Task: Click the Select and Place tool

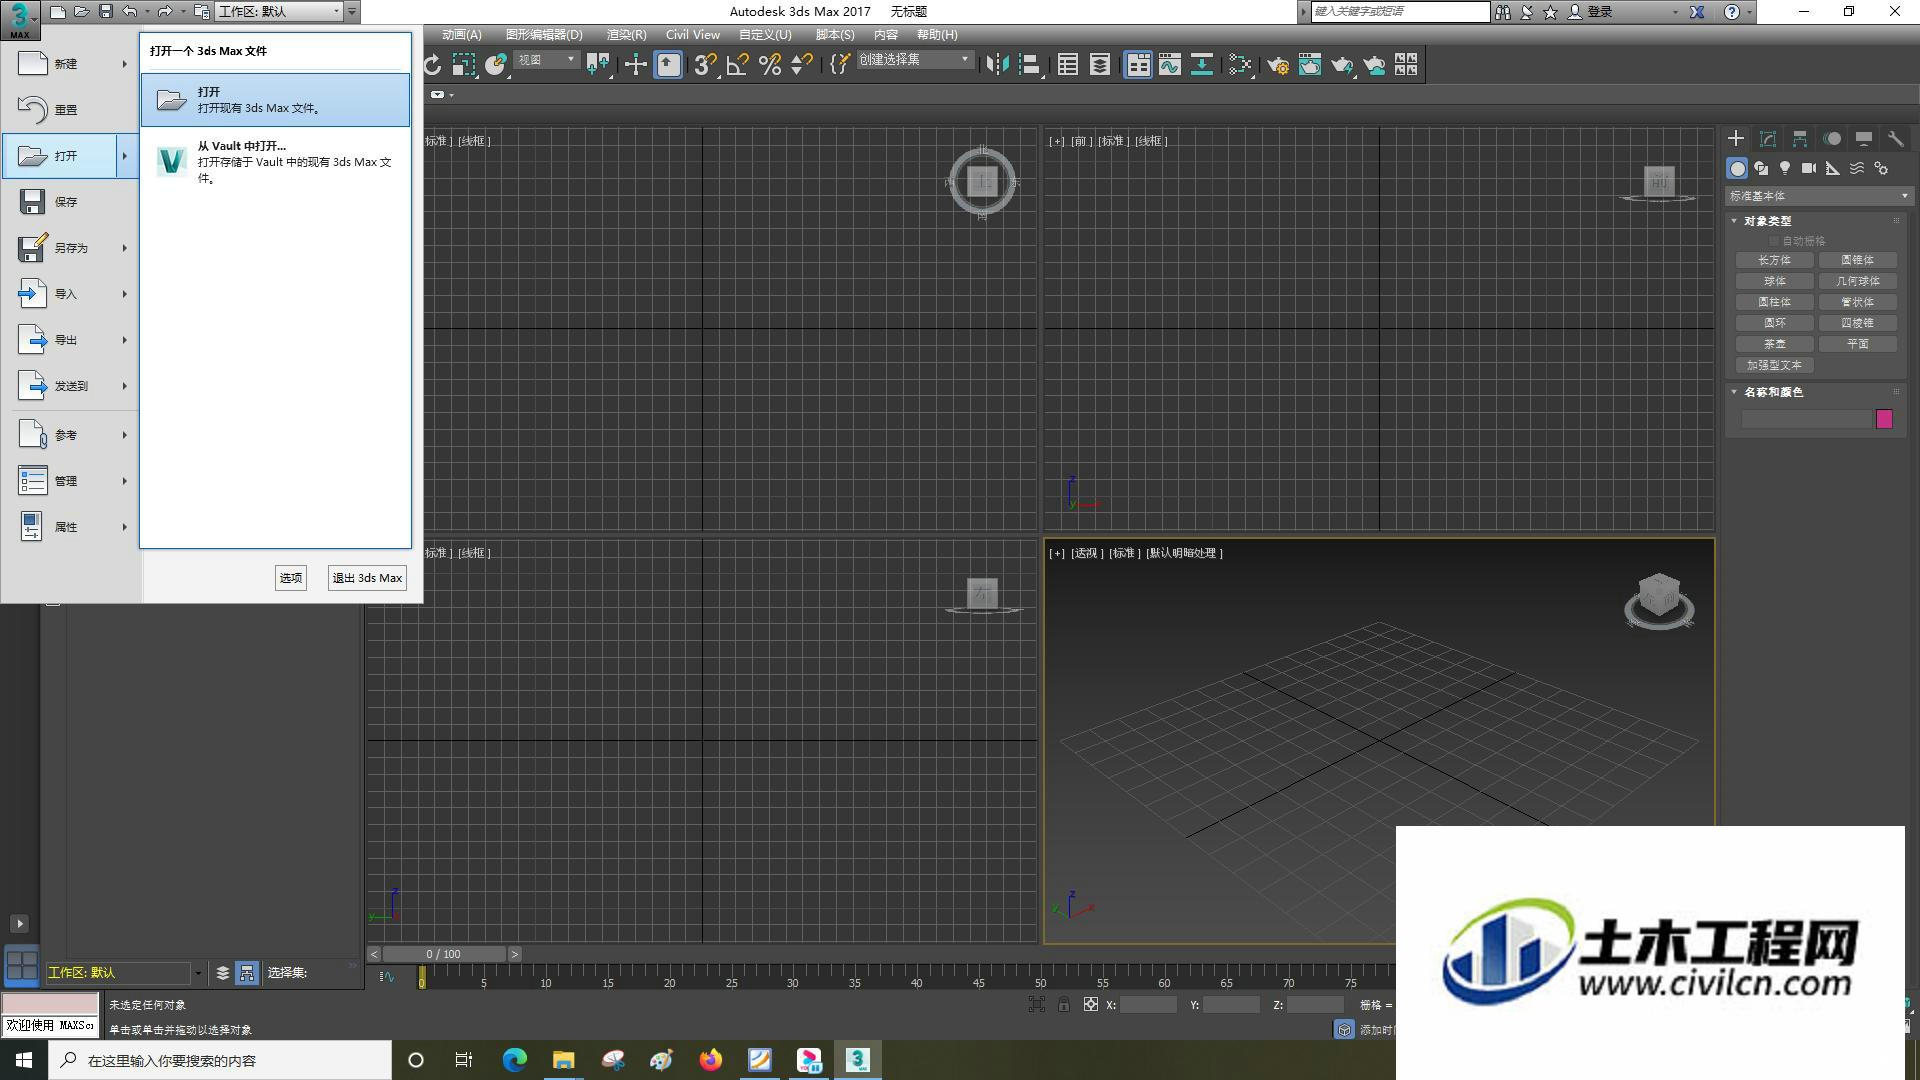Action: click(496, 65)
